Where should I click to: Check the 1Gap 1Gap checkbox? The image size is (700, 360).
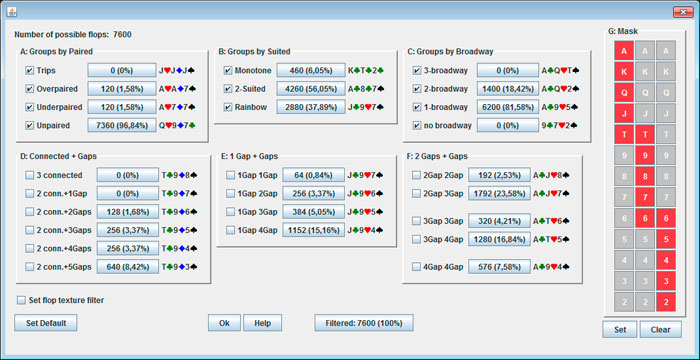(230, 175)
